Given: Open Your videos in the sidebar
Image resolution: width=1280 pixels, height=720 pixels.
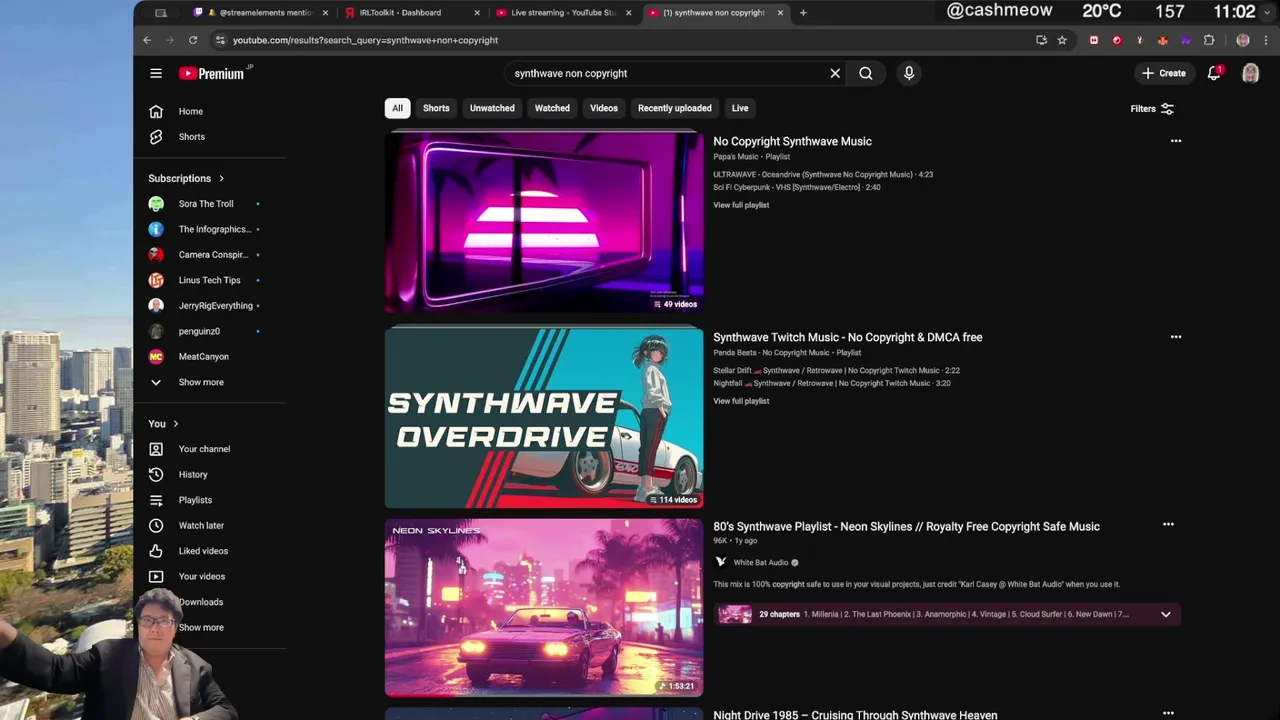Looking at the screenshot, I should 204,577.
